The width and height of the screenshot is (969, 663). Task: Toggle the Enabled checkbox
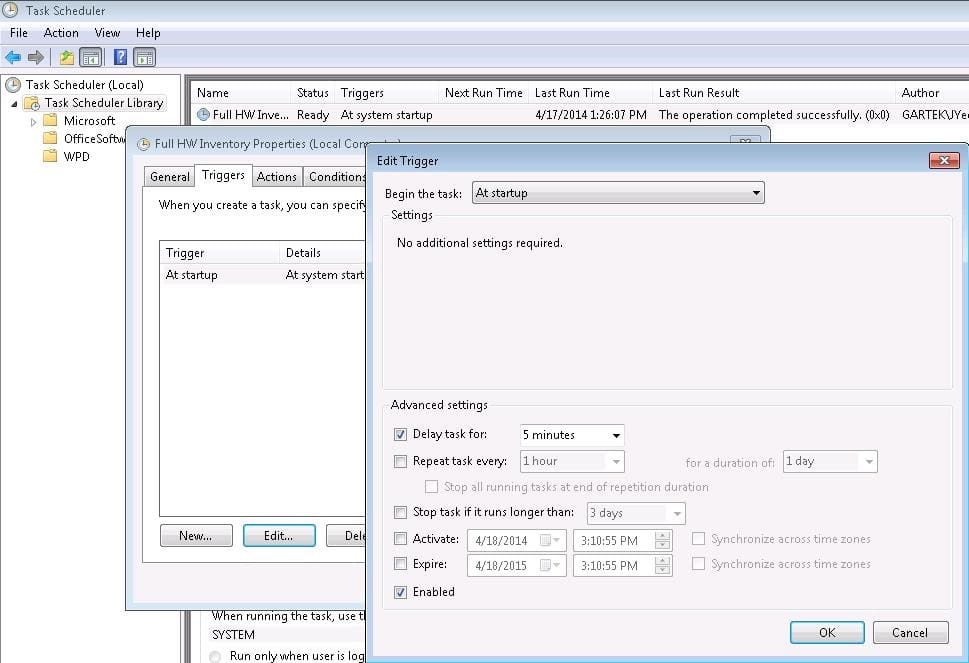coord(400,592)
